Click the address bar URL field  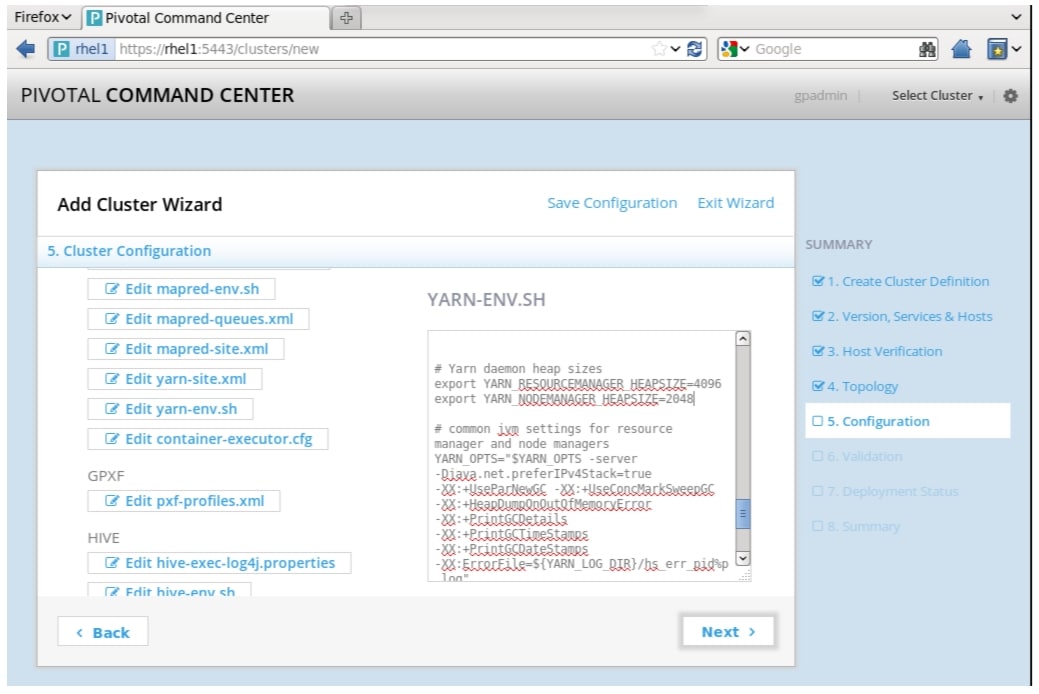click(383, 49)
